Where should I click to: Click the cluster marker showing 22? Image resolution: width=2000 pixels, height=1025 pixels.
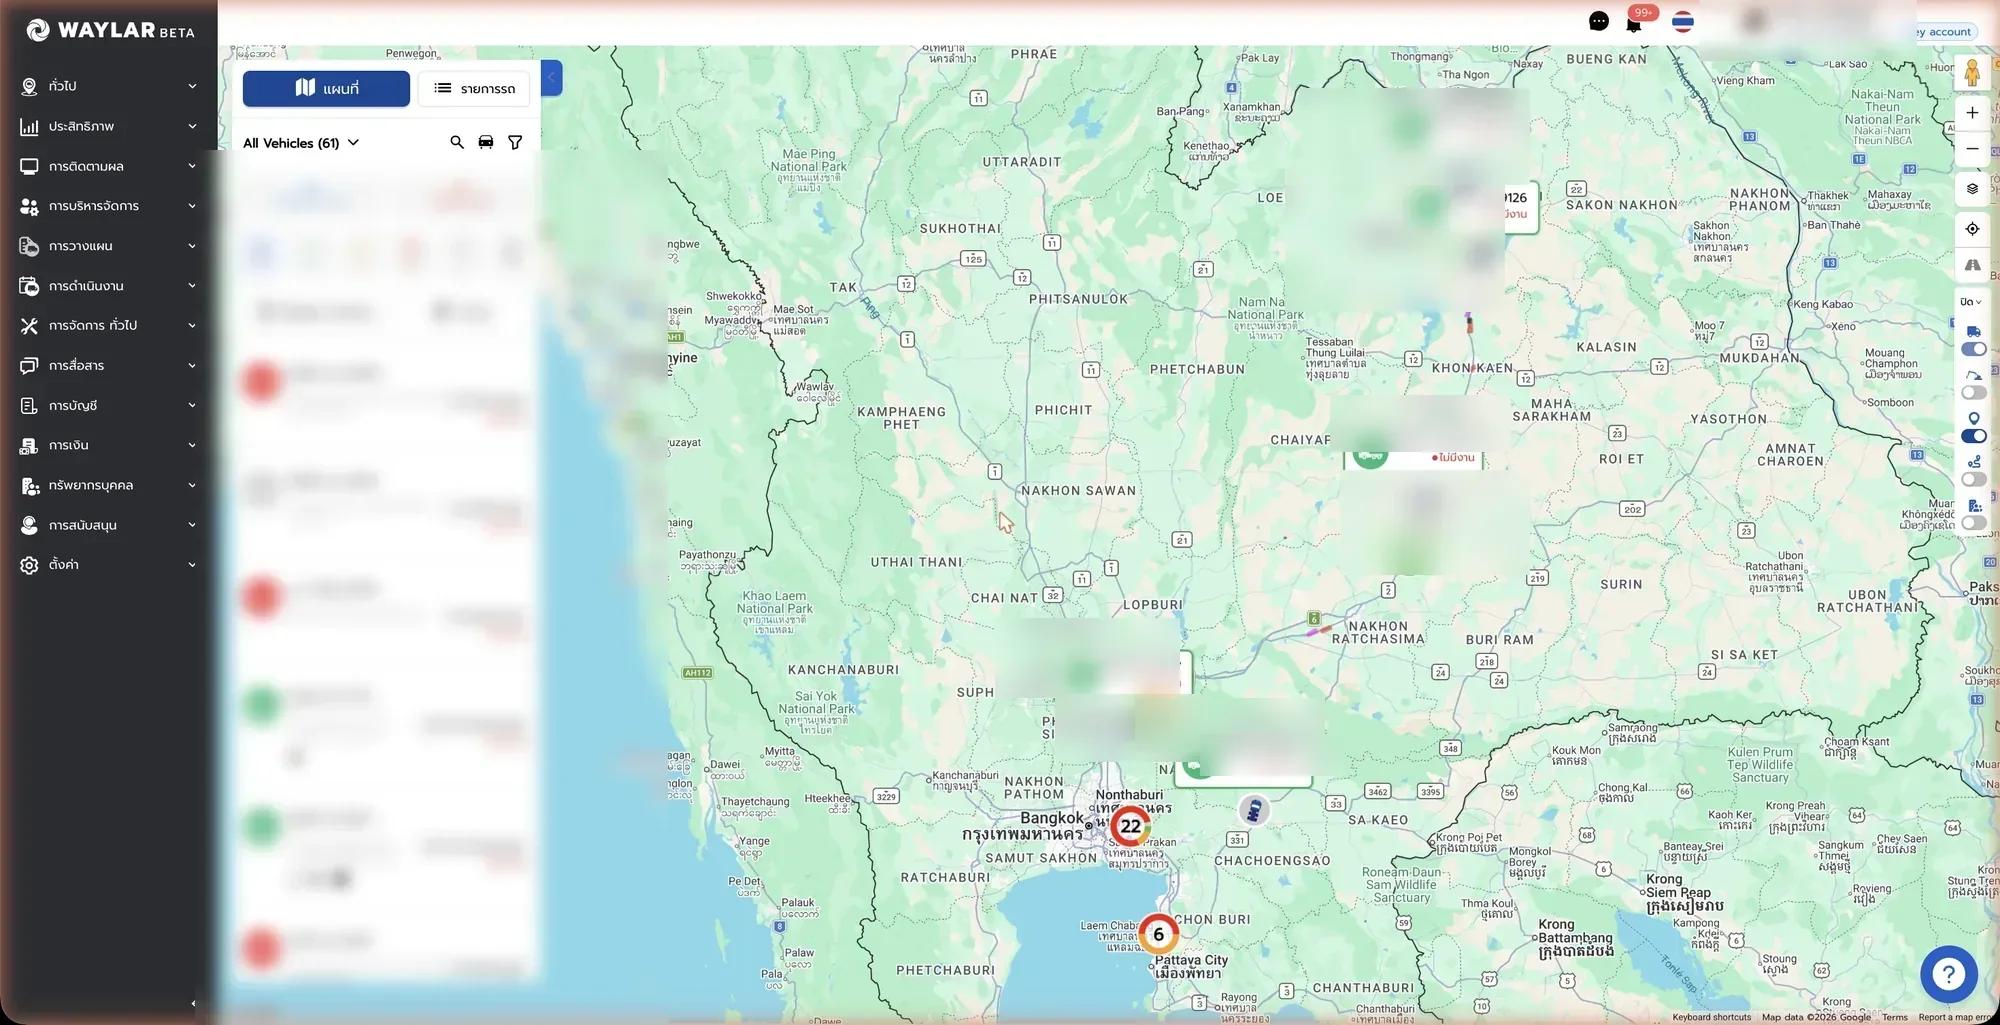click(1131, 826)
